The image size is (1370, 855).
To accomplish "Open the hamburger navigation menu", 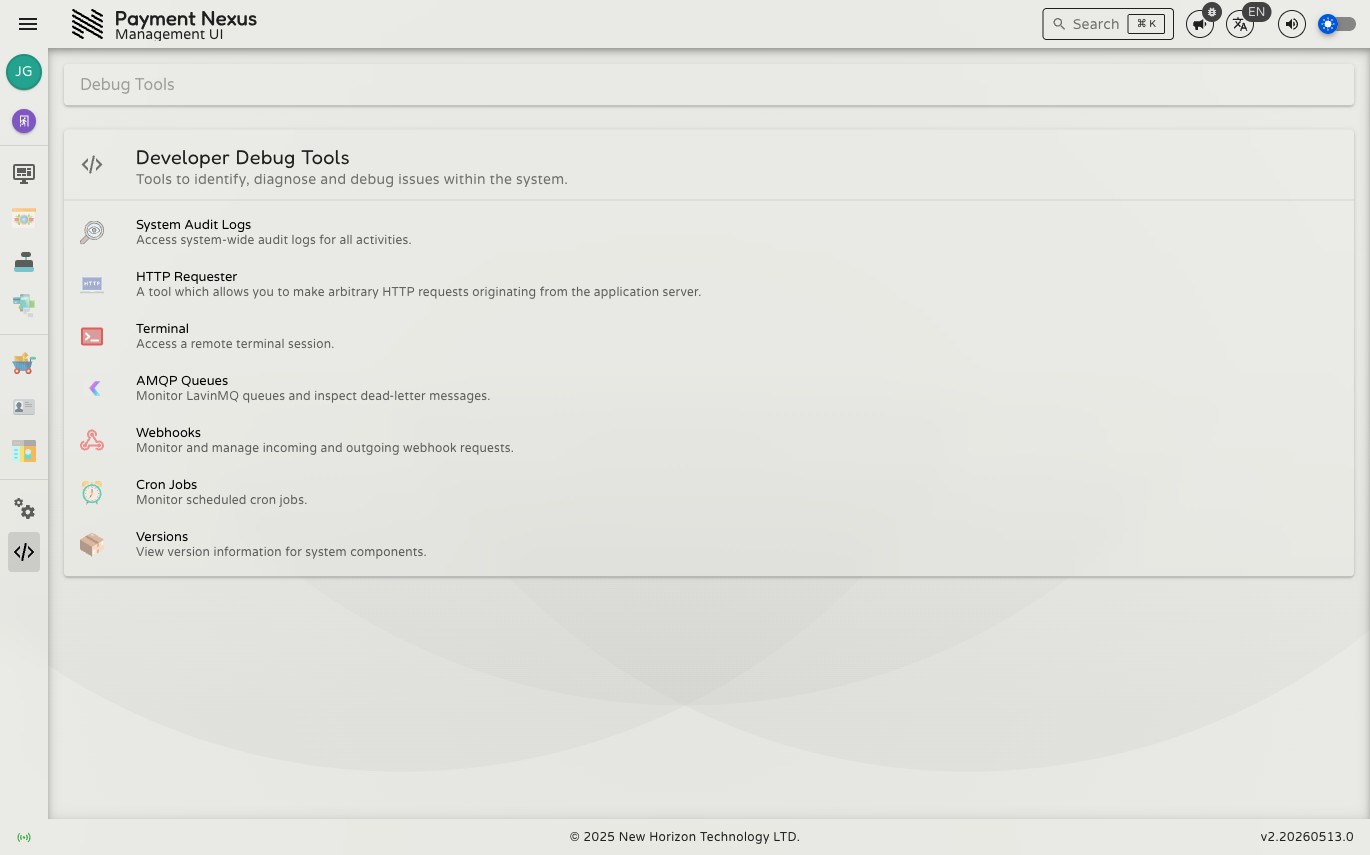I will coord(28,24).
